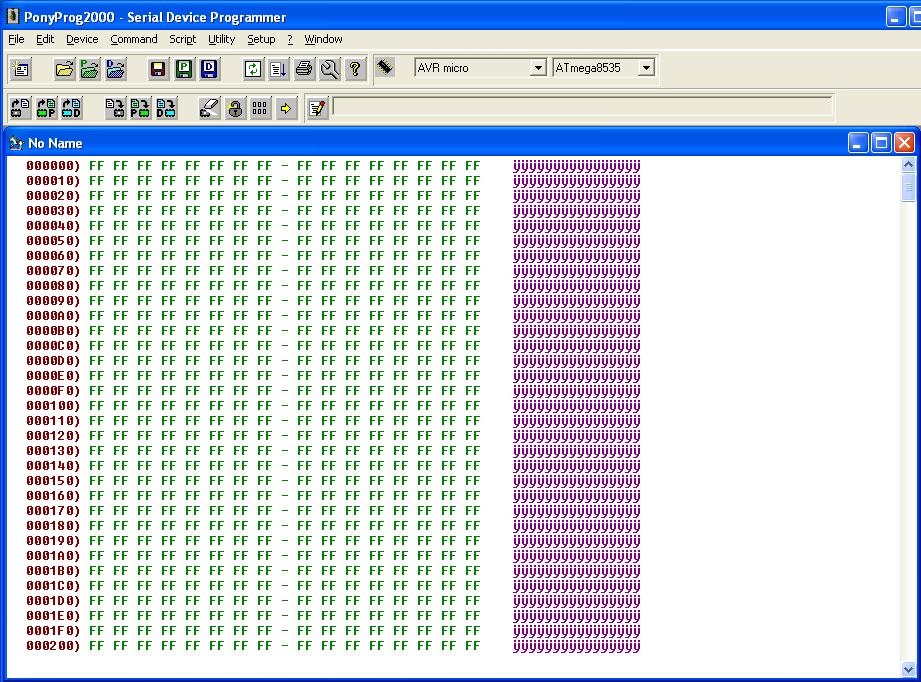Click PonyProg2000 title bar application icon

pyautogui.click(x=12, y=16)
